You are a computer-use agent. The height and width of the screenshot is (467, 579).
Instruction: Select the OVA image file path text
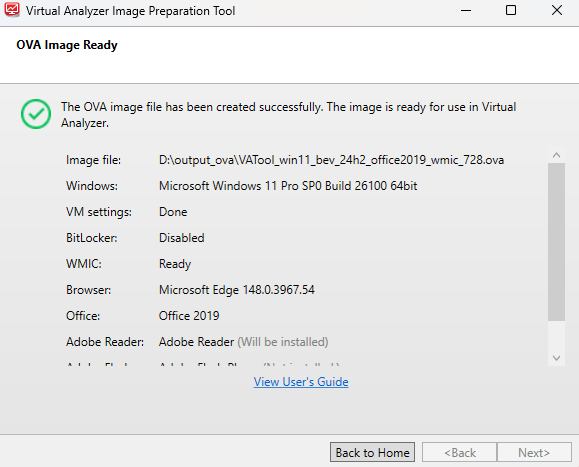coord(331,160)
